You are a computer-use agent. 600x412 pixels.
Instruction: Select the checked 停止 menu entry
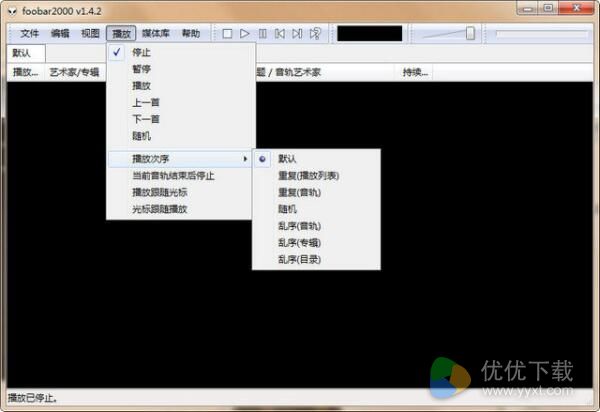(x=181, y=52)
